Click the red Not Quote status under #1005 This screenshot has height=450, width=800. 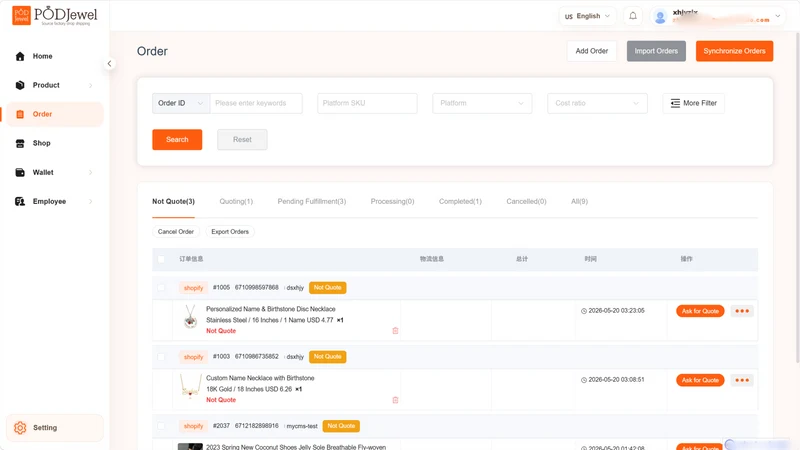point(221,331)
